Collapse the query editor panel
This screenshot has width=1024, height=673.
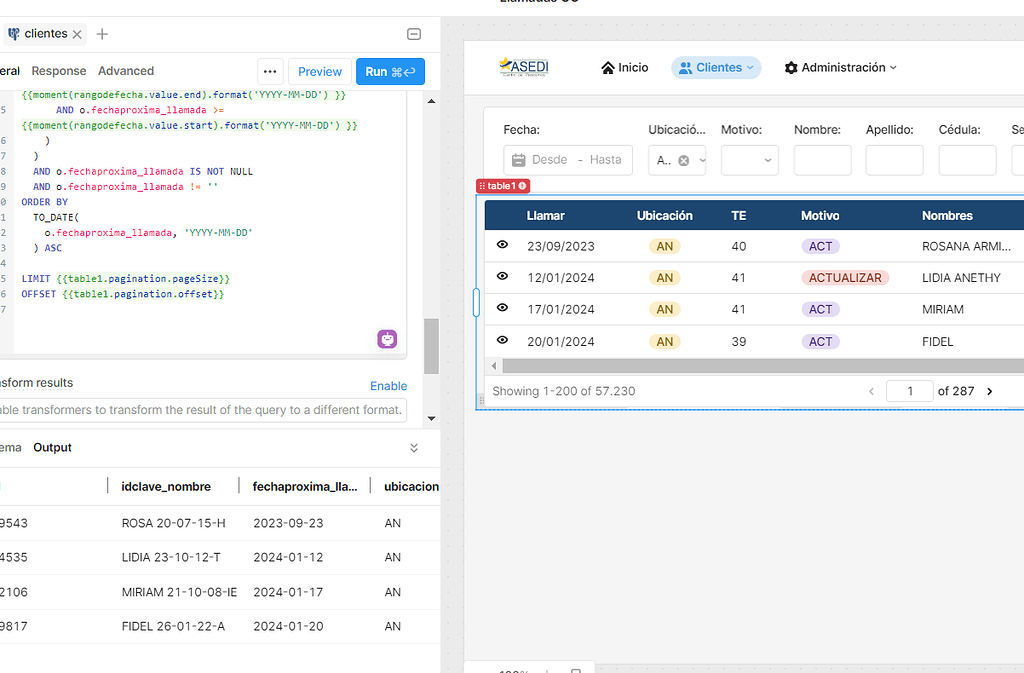click(x=414, y=34)
